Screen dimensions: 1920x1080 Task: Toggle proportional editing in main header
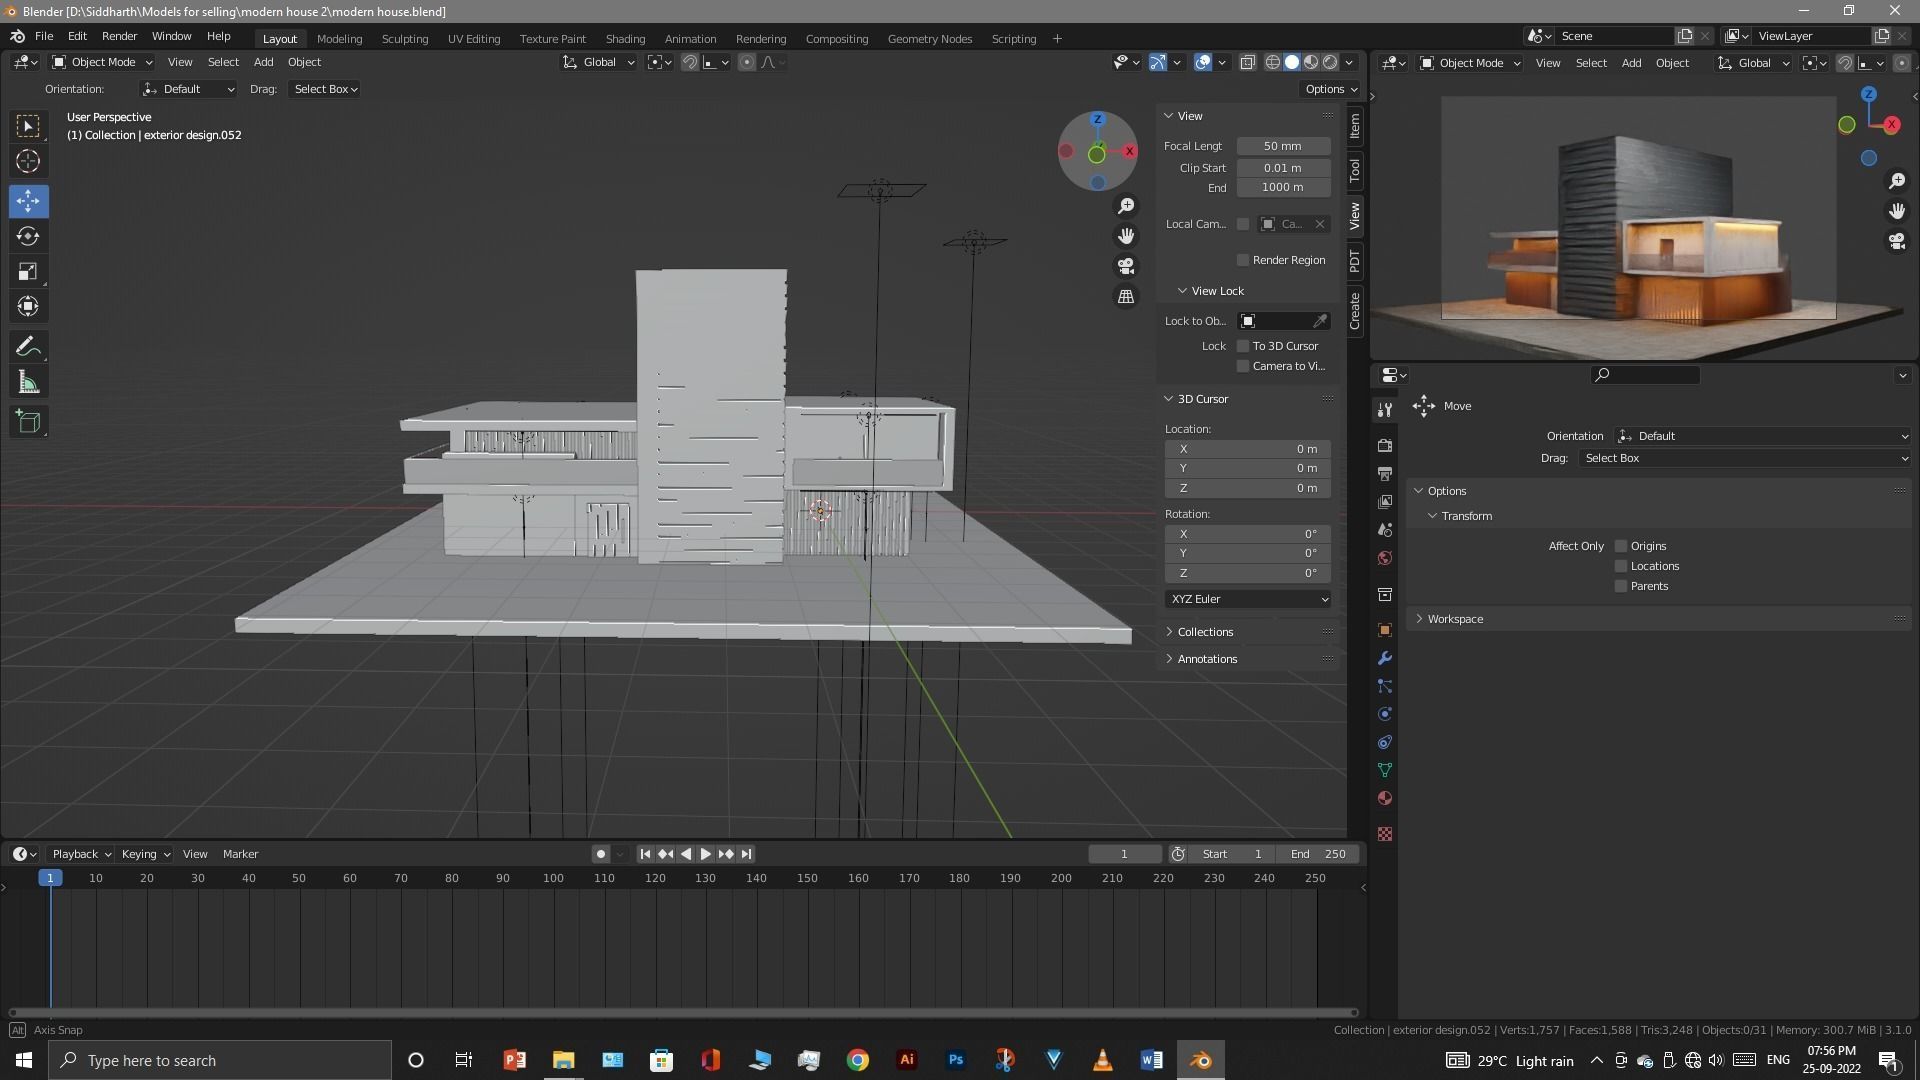click(747, 62)
